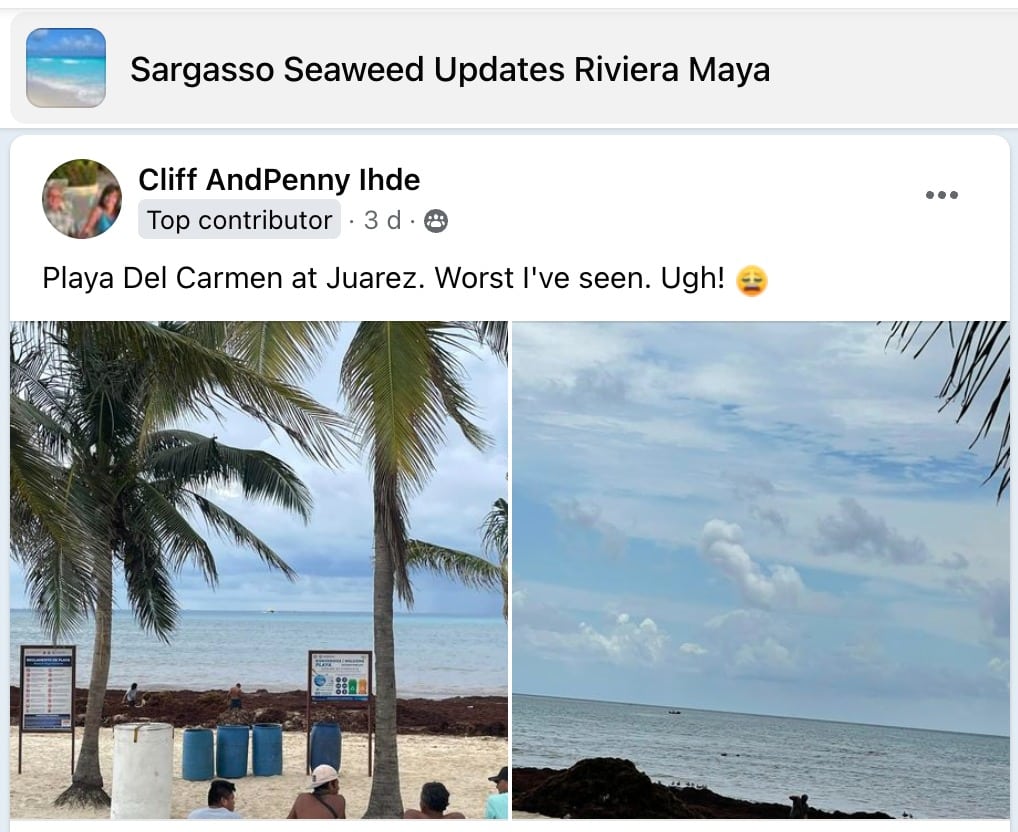
Task: Open the Sargasso Seaweed group thumbnail icon
Action: point(66,67)
